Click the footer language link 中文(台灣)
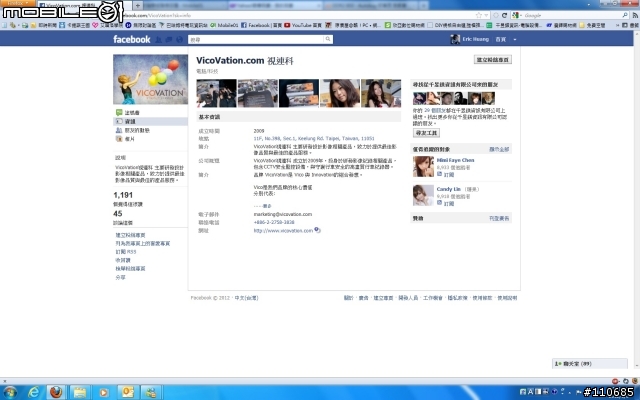This screenshot has width=640, height=400. (247, 298)
